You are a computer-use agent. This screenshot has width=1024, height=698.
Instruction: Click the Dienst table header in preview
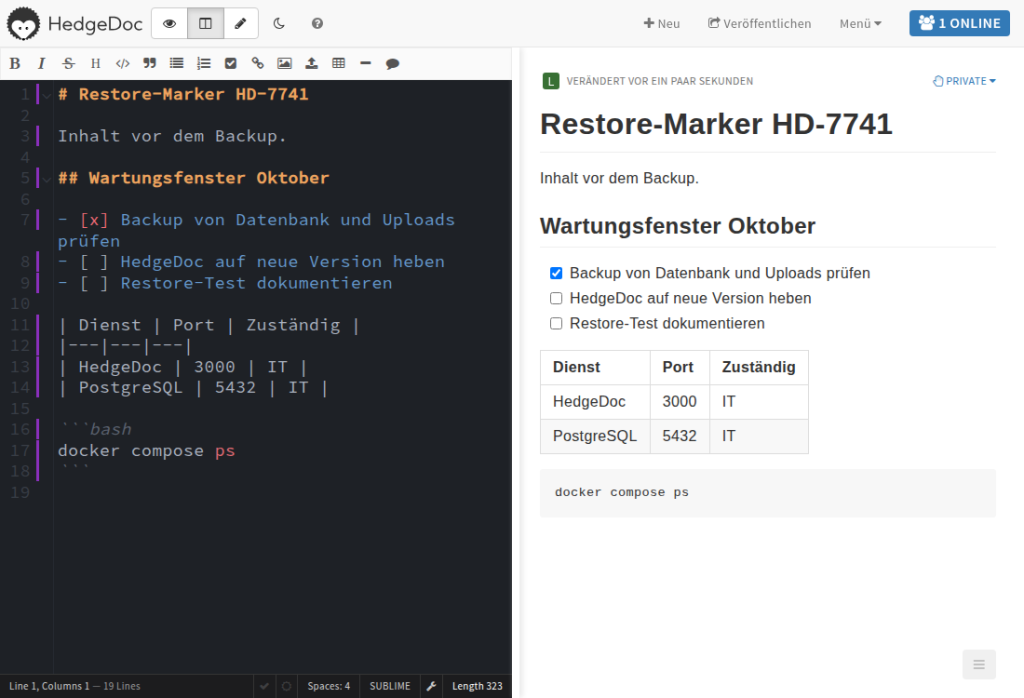[595, 368]
